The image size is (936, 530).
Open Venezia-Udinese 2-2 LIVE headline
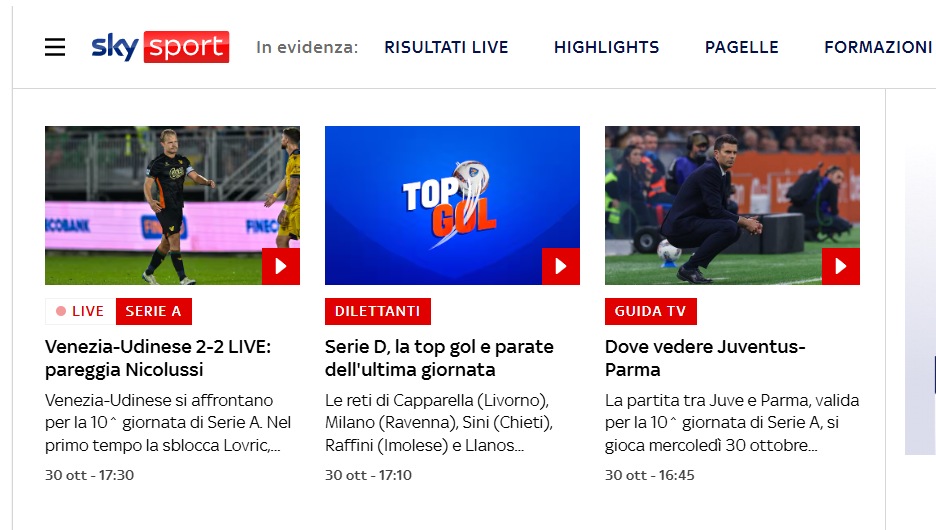[x=158, y=358]
